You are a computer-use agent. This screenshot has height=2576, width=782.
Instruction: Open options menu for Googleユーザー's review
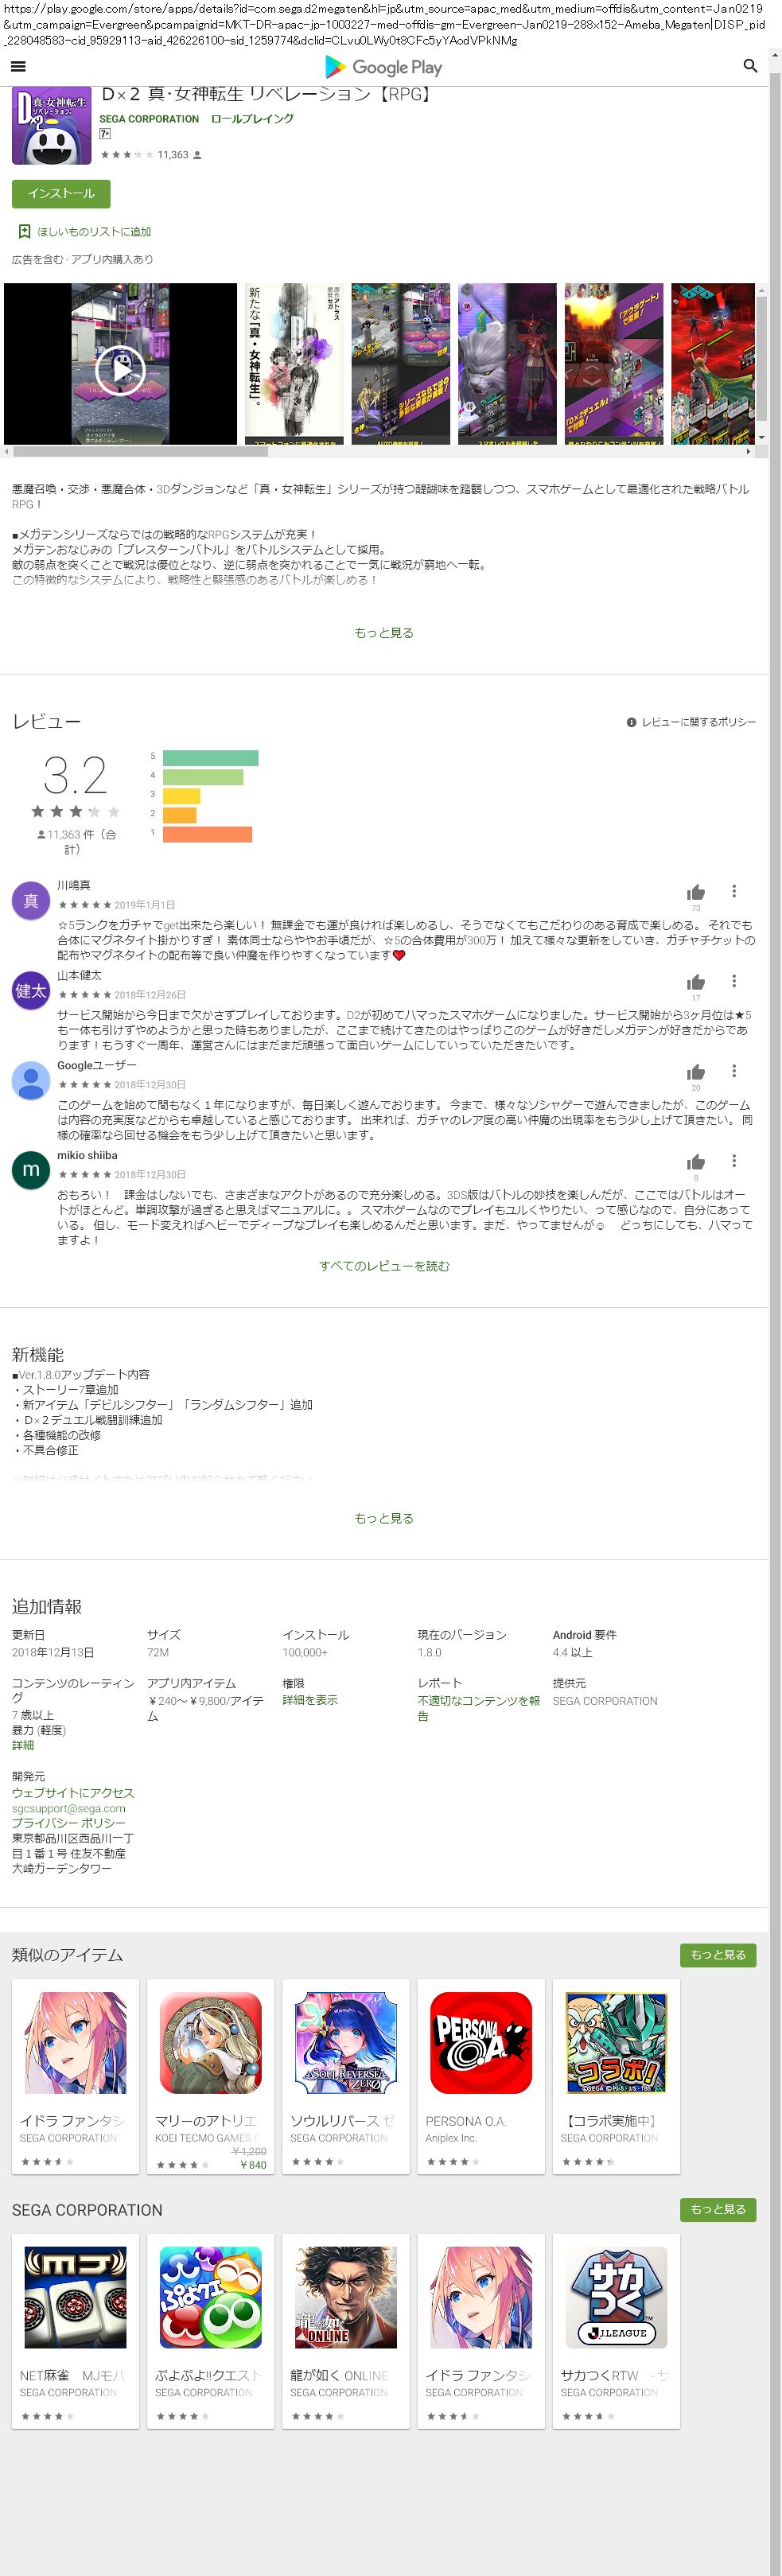point(734,1071)
